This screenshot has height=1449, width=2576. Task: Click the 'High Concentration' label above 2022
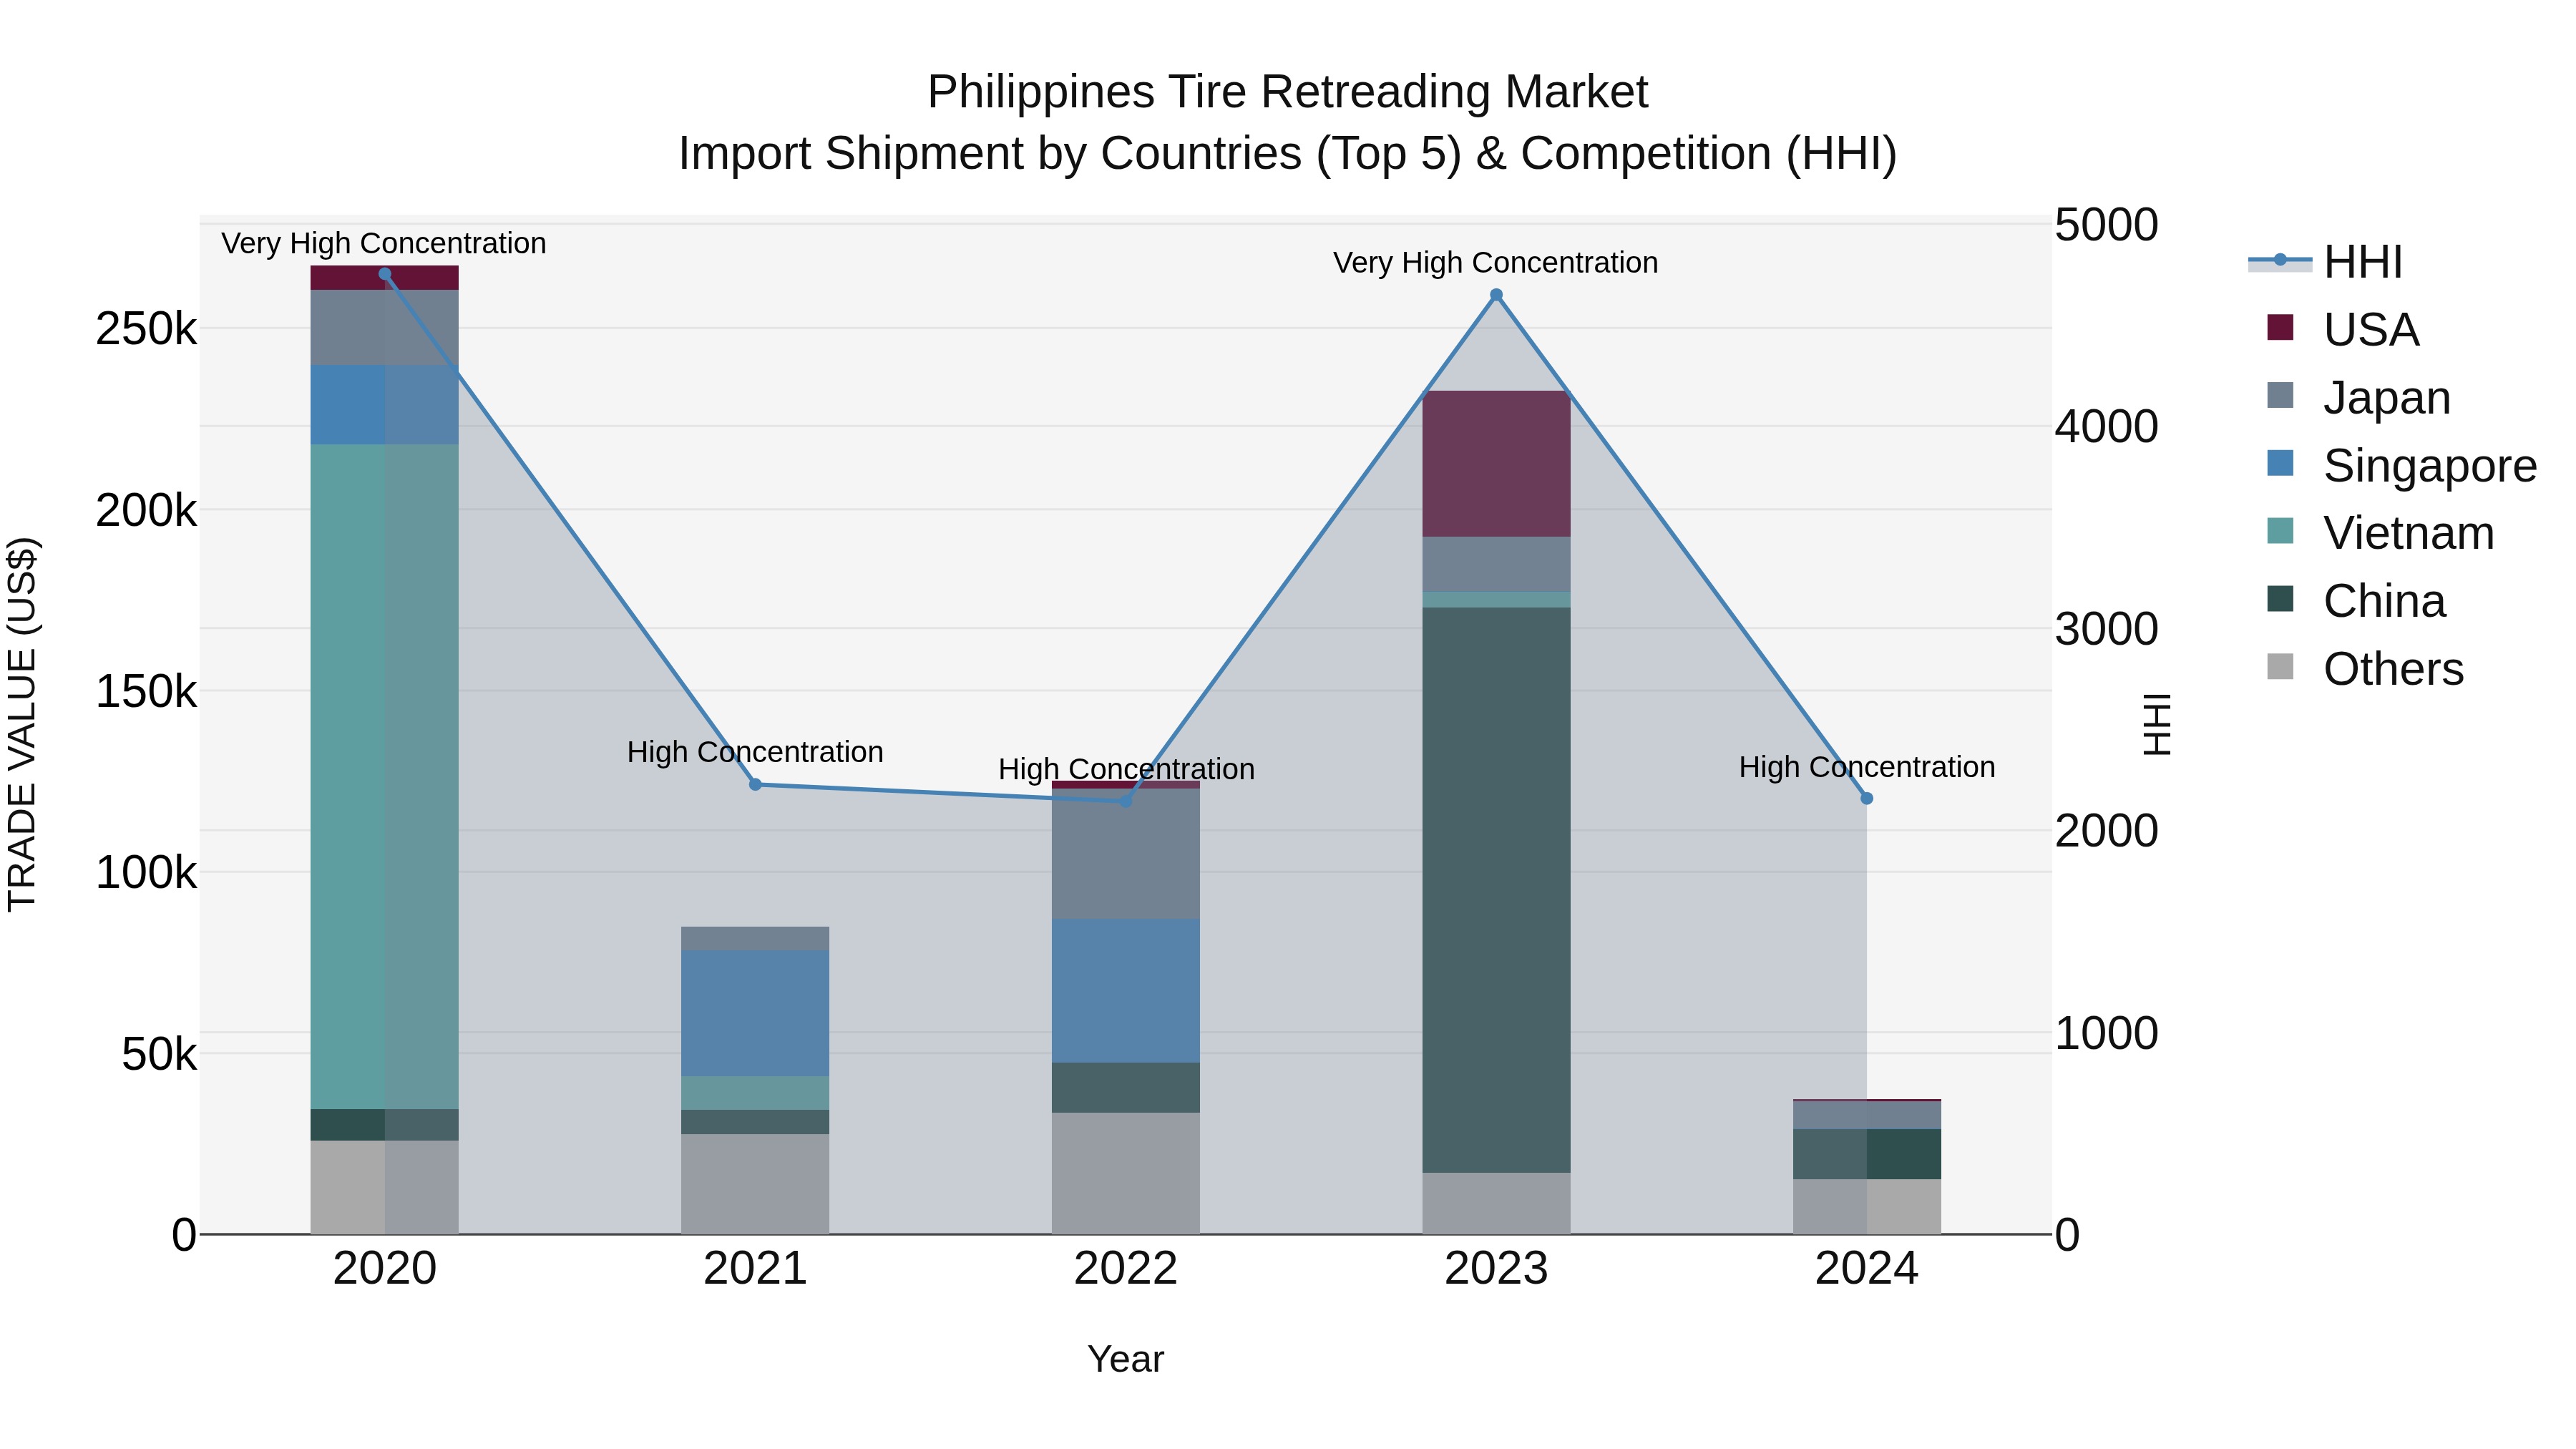1126,769
